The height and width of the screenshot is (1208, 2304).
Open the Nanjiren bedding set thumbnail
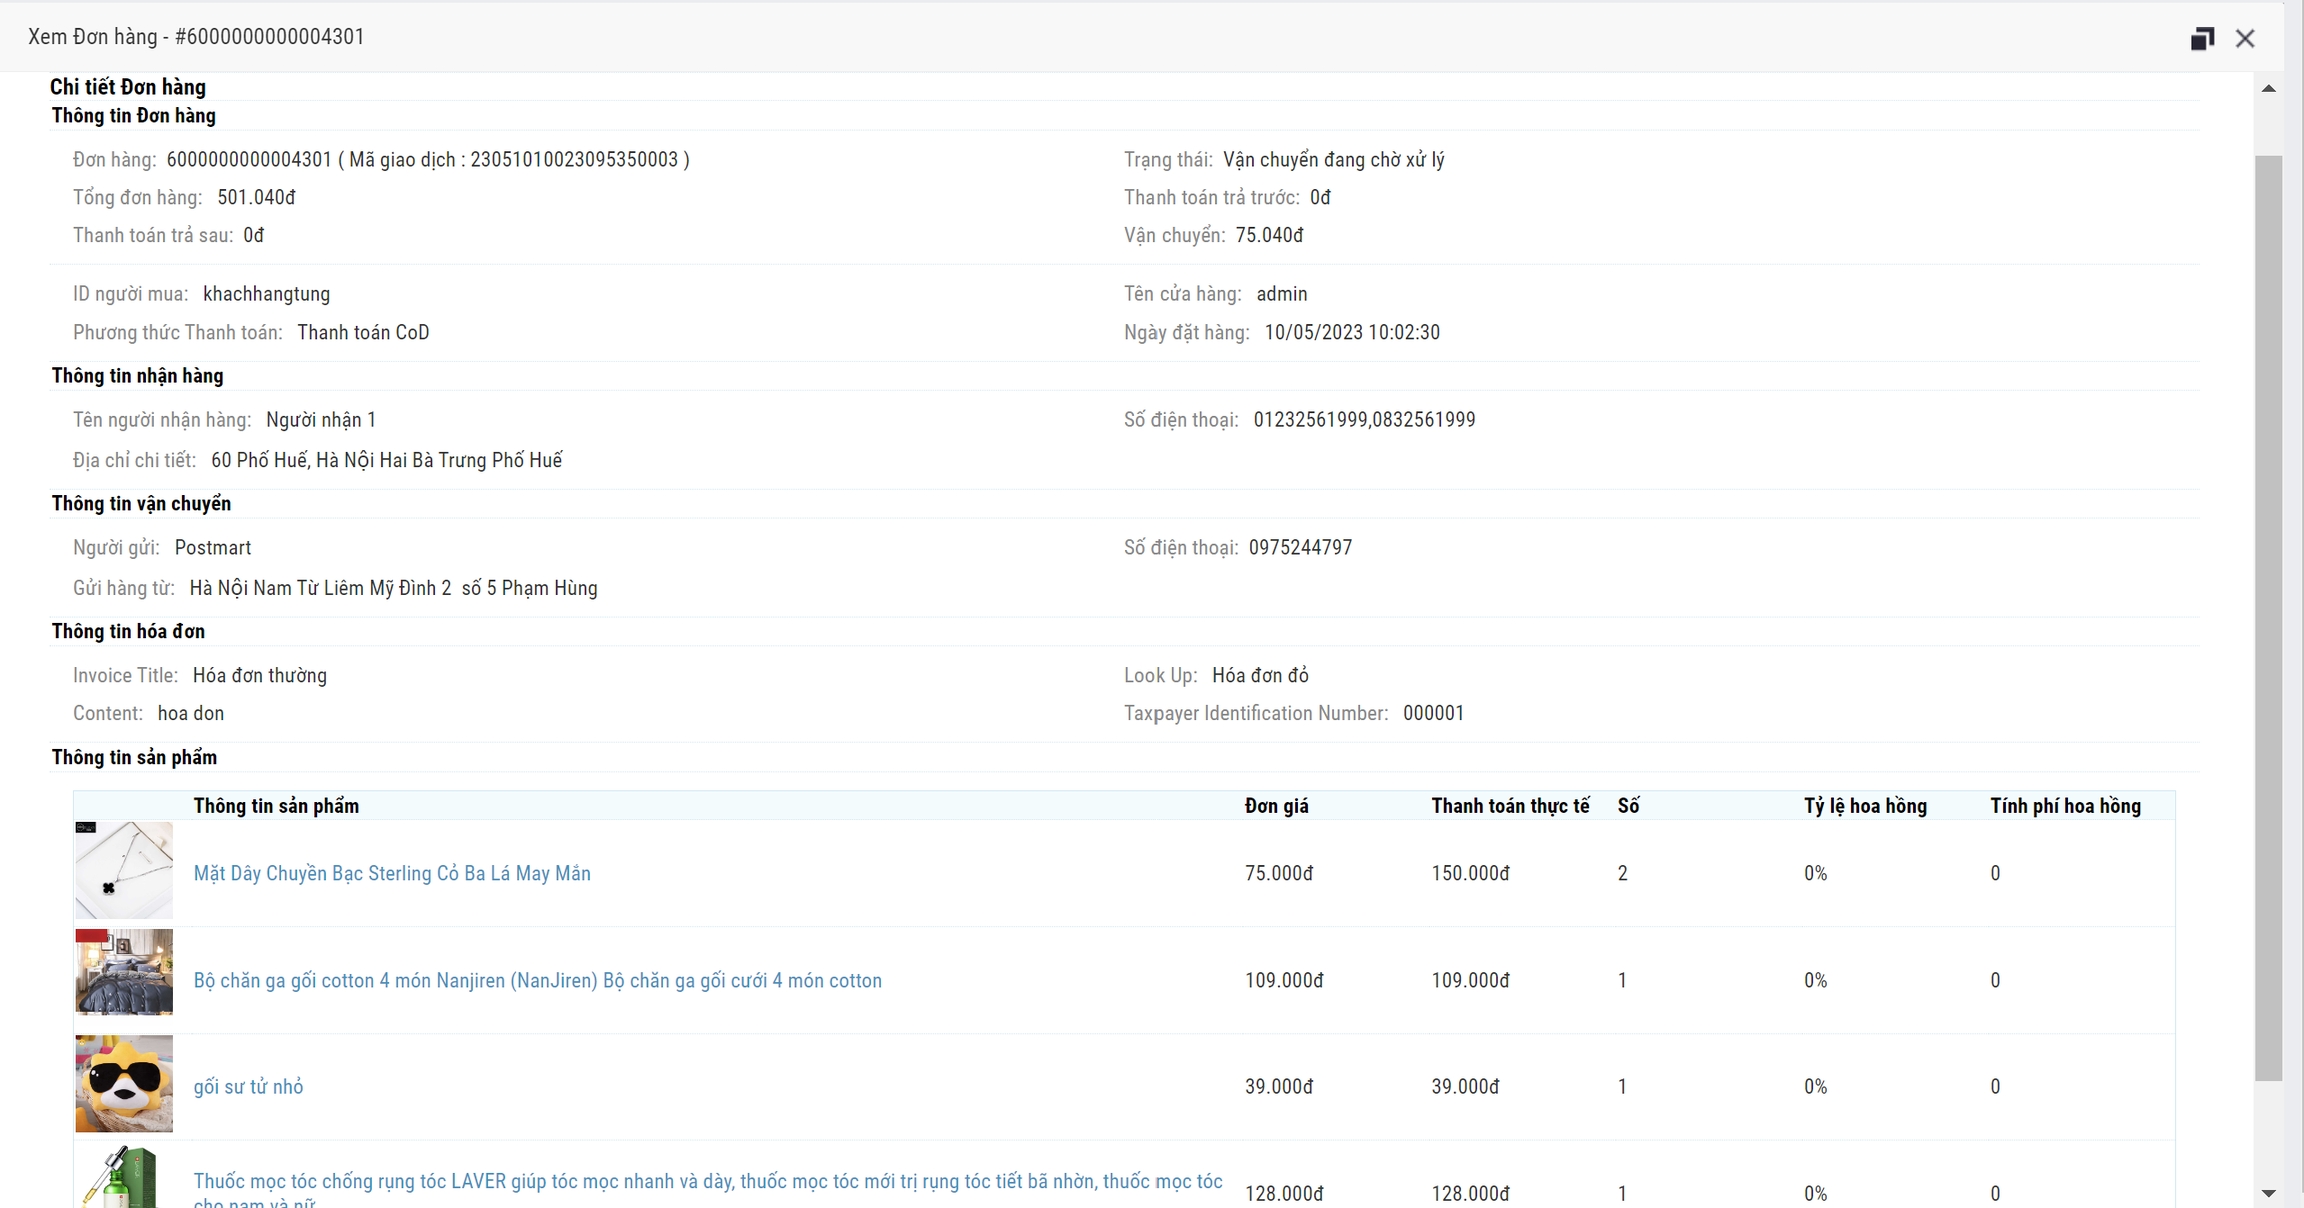coord(124,972)
